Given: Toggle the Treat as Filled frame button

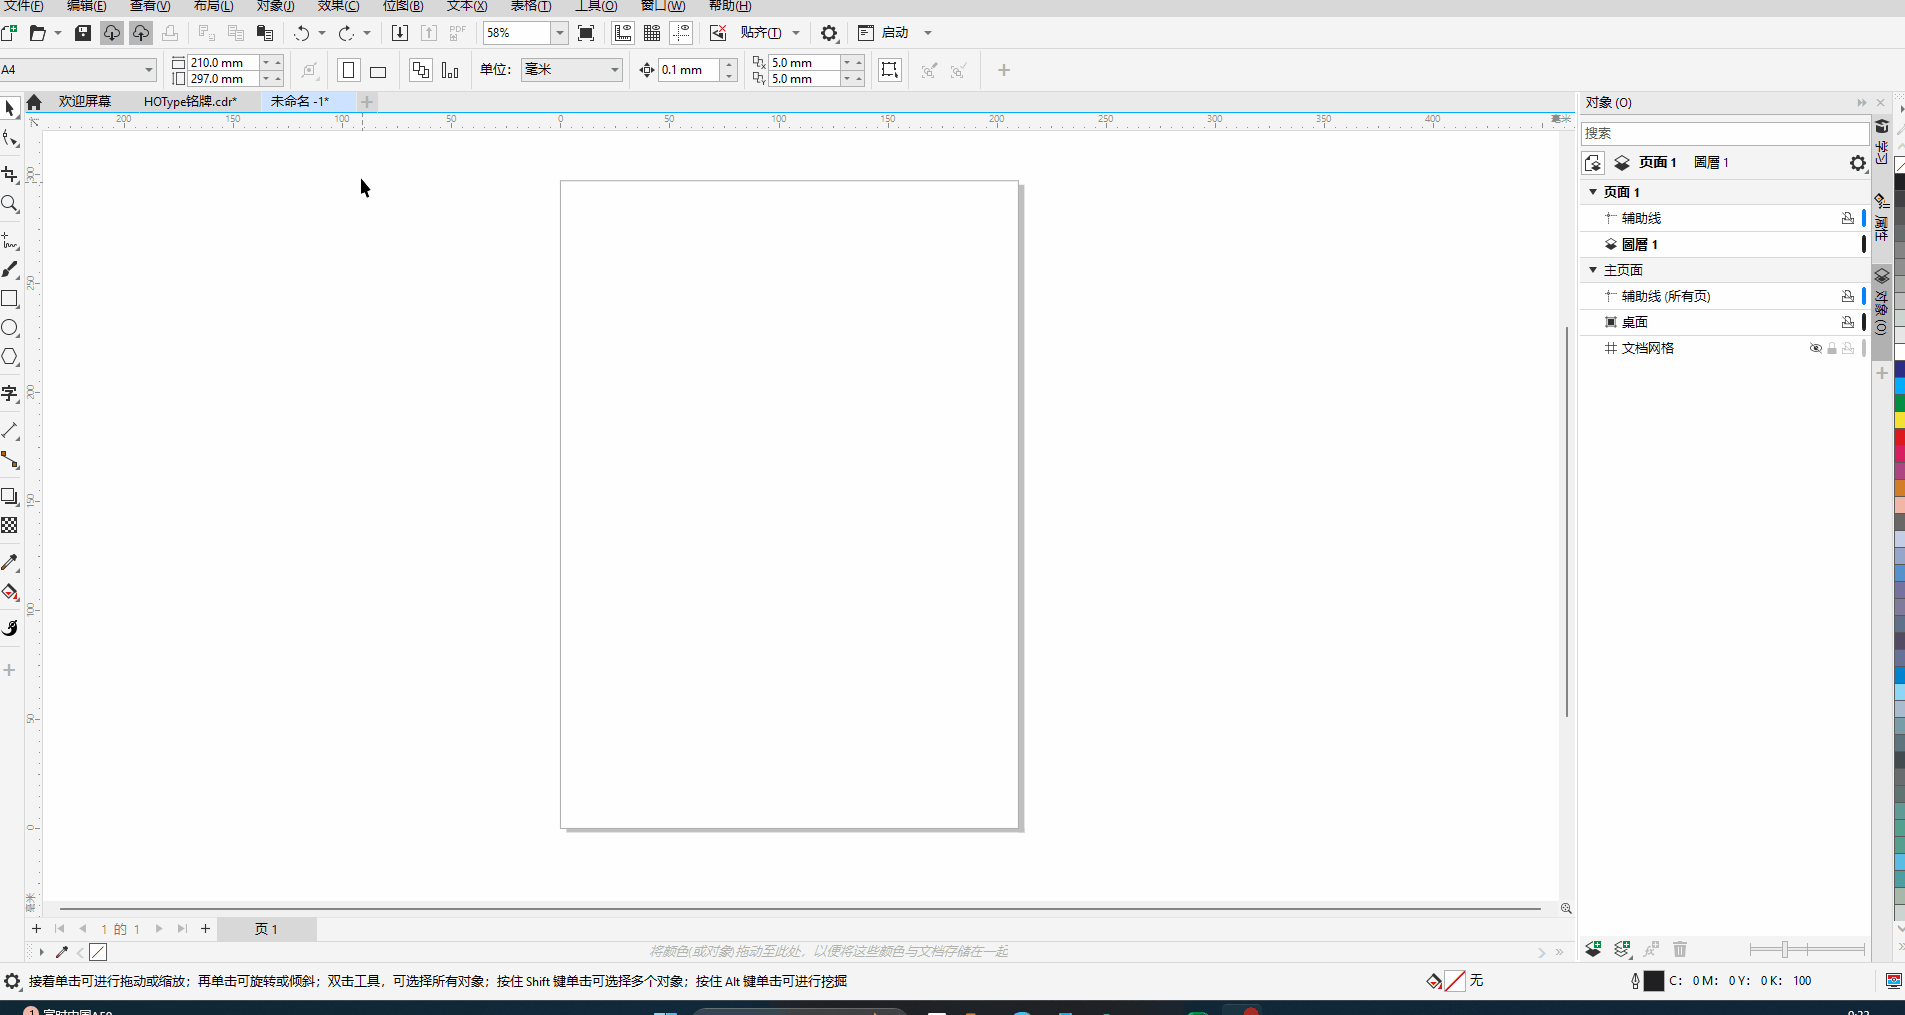Looking at the screenshot, I should pyautogui.click(x=889, y=70).
